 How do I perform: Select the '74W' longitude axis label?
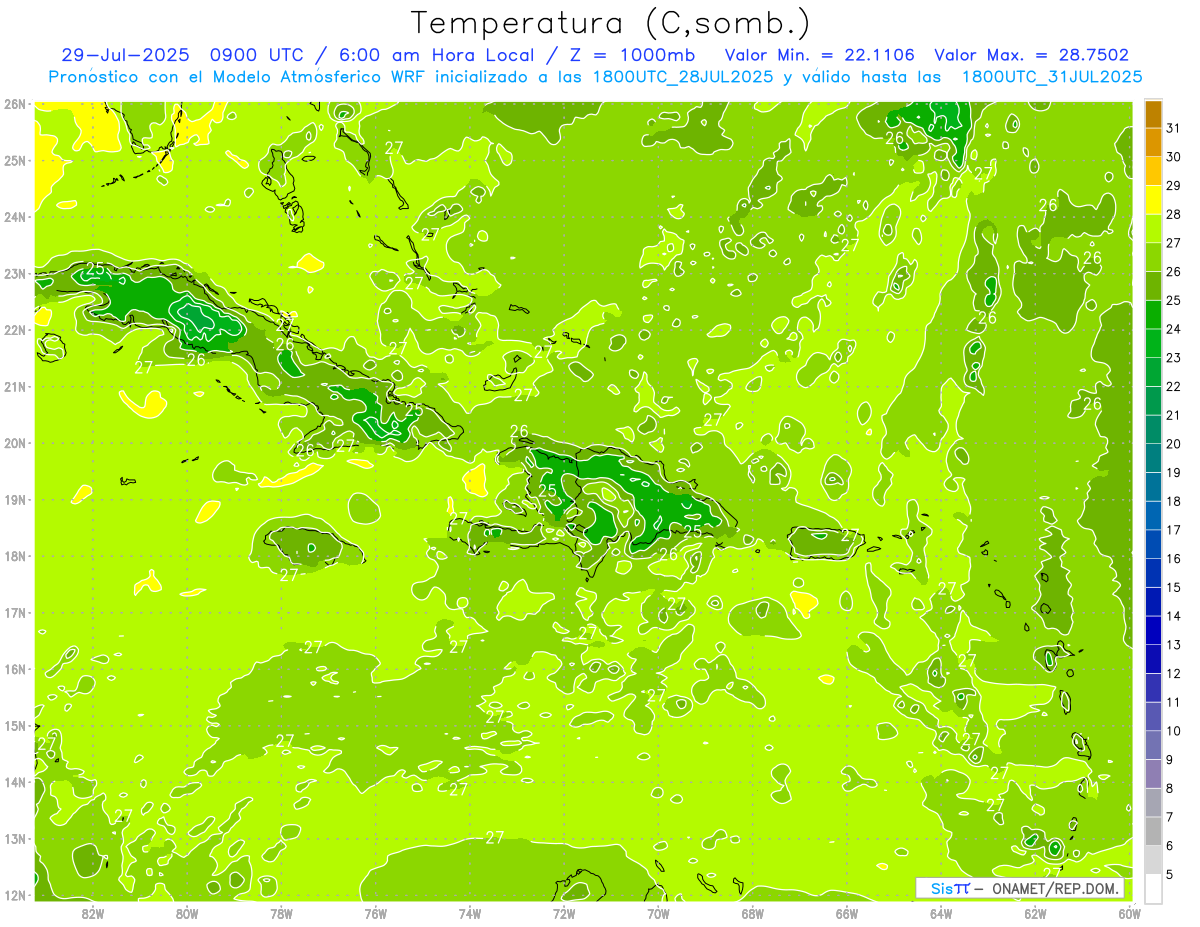click(470, 913)
